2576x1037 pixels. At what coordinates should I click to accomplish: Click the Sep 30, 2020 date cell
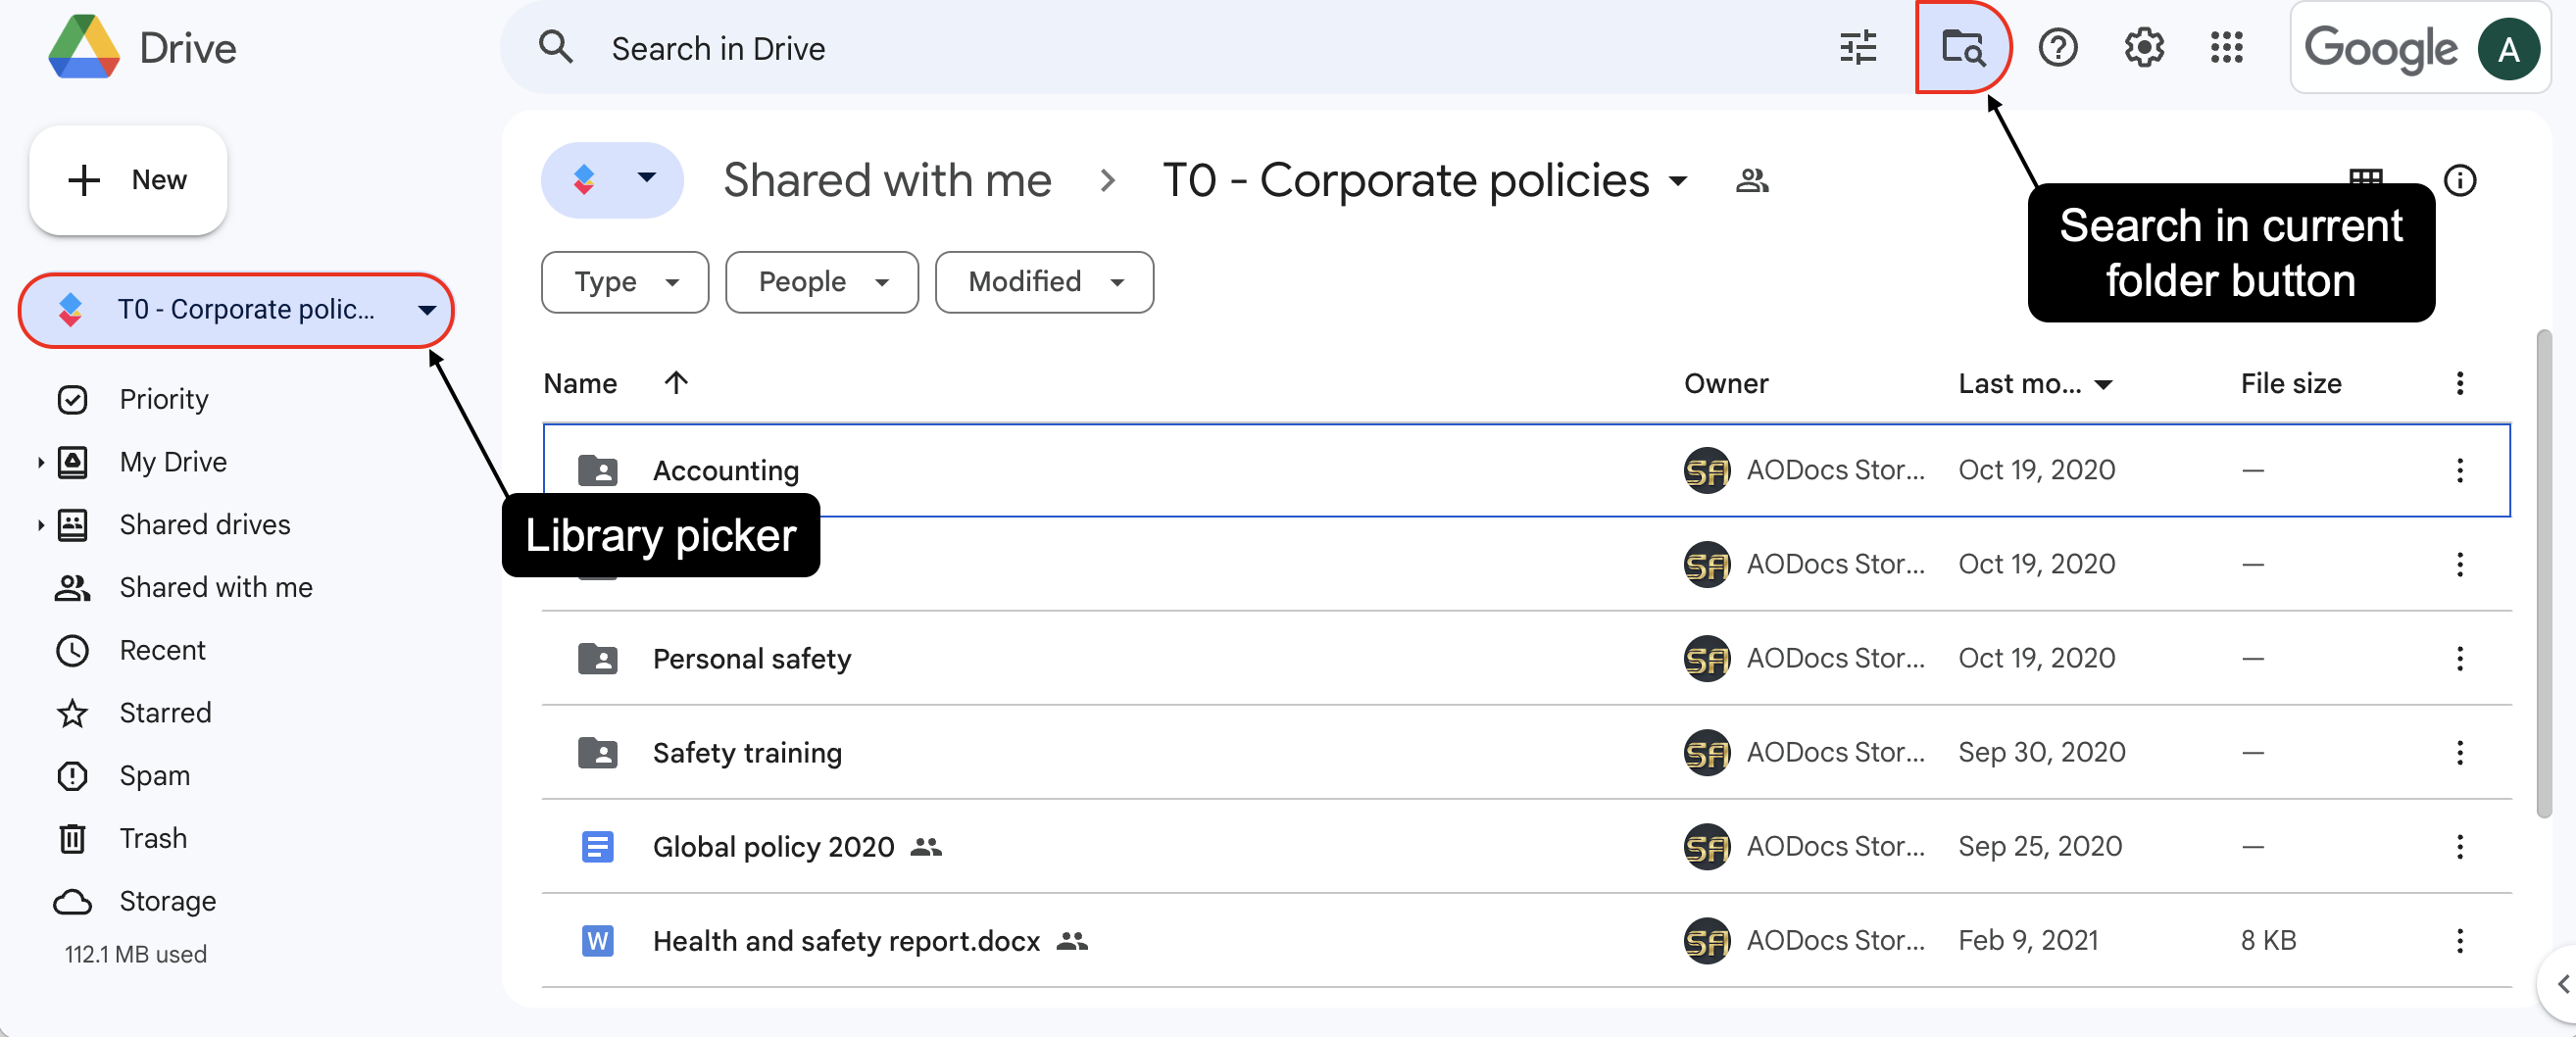(x=2041, y=752)
